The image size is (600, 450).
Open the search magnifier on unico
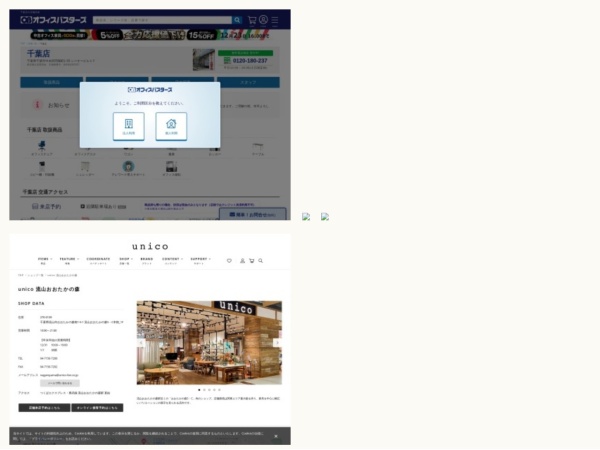tap(261, 261)
